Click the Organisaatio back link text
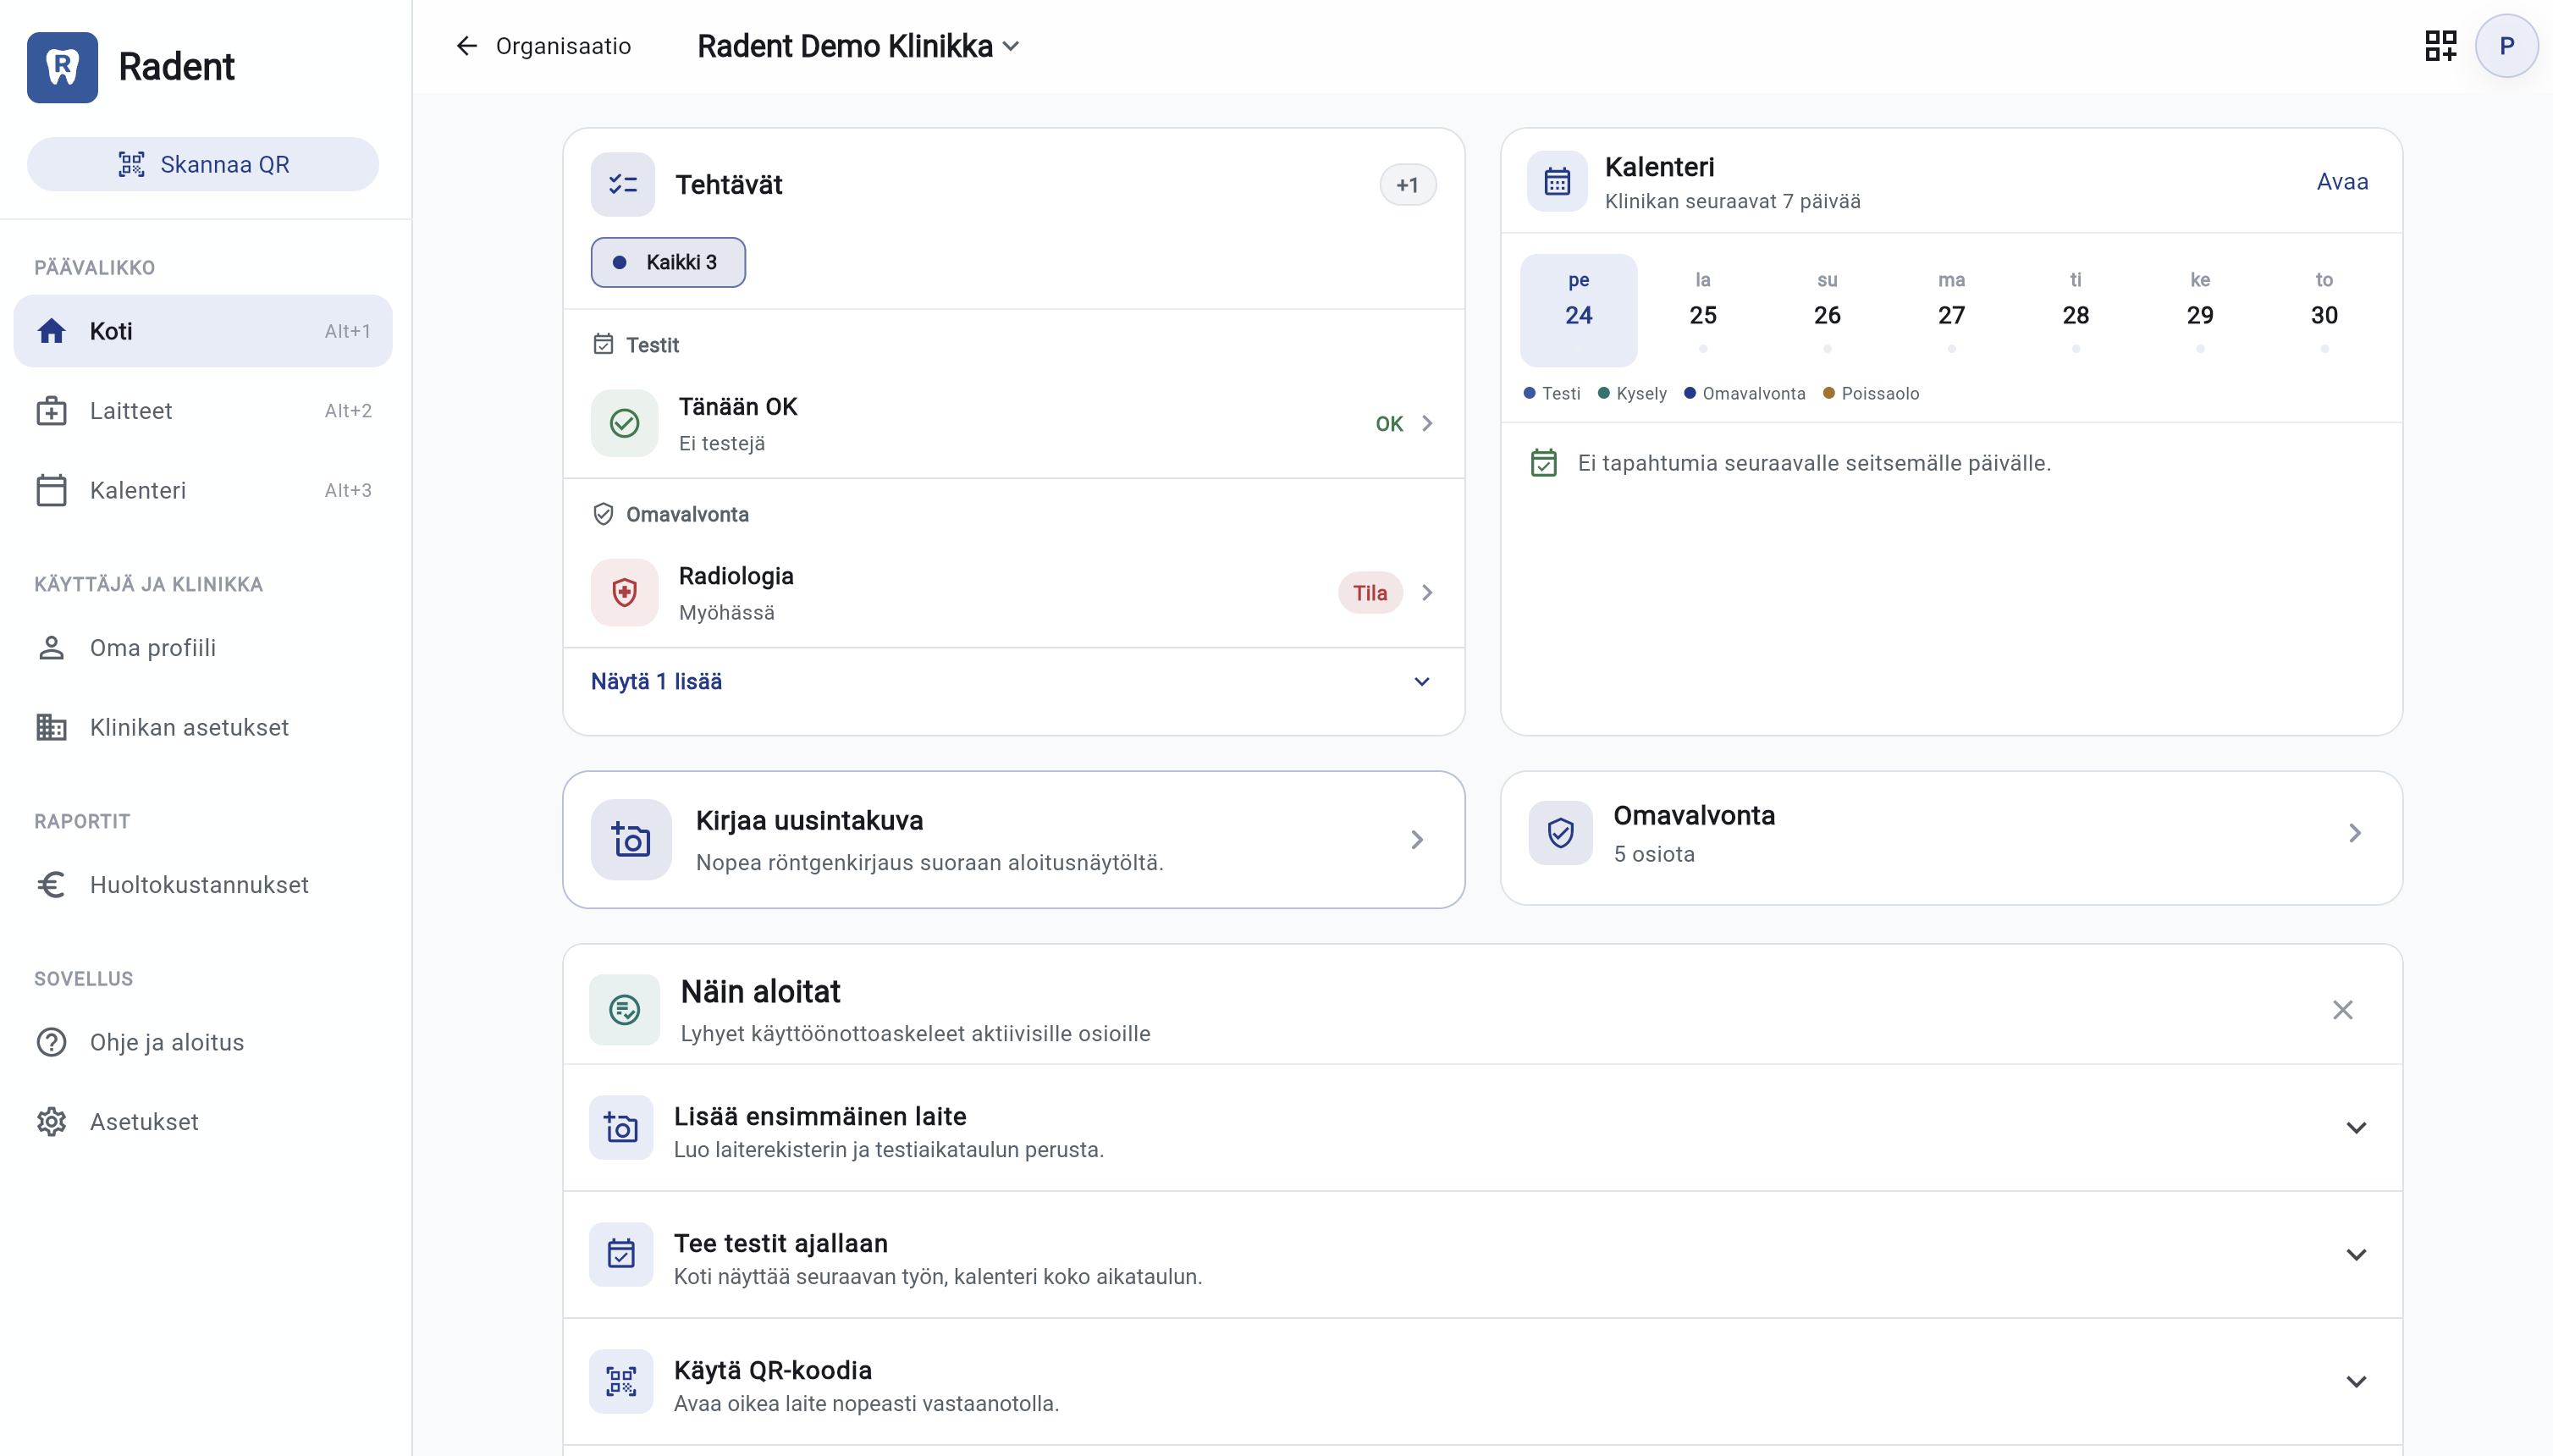Image resolution: width=2553 pixels, height=1456 pixels. coord(563,46)
